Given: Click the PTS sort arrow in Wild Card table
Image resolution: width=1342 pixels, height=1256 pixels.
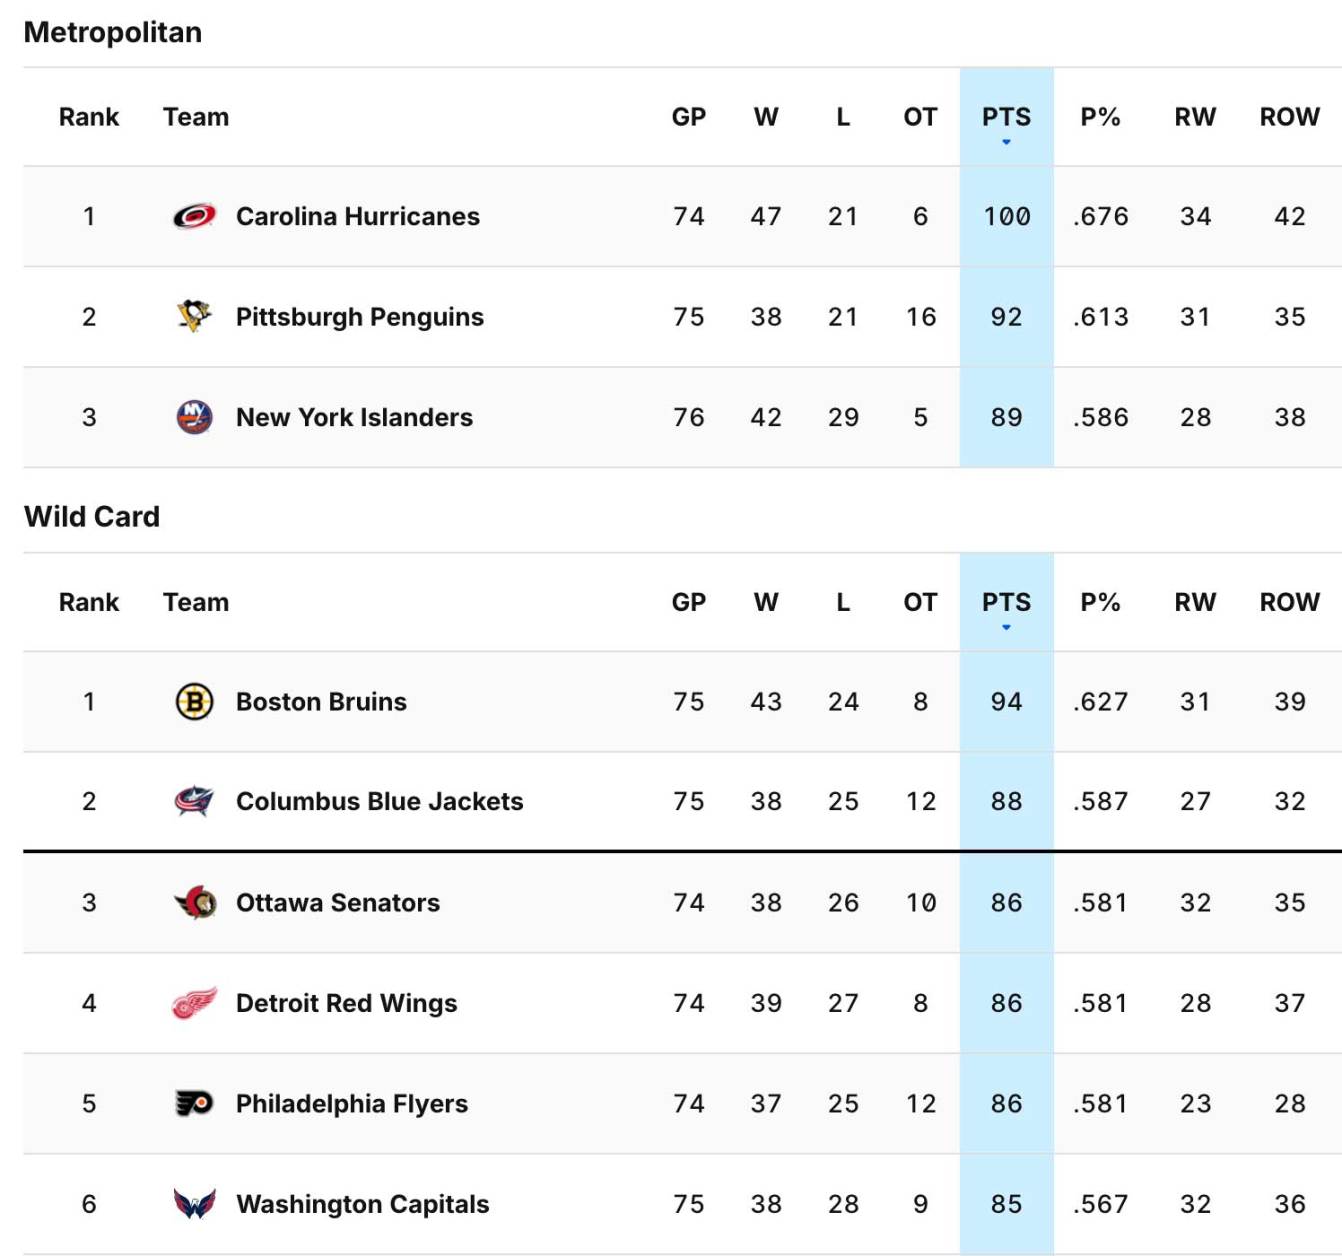Looking at the screenshot, I should (1006, 627).
